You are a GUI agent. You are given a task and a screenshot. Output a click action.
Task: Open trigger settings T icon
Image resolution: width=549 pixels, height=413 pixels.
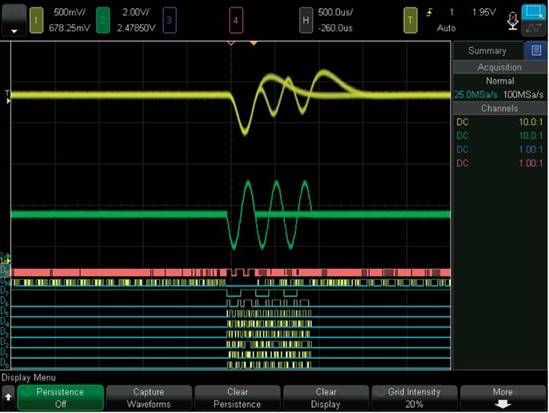[x=410, y=20]
